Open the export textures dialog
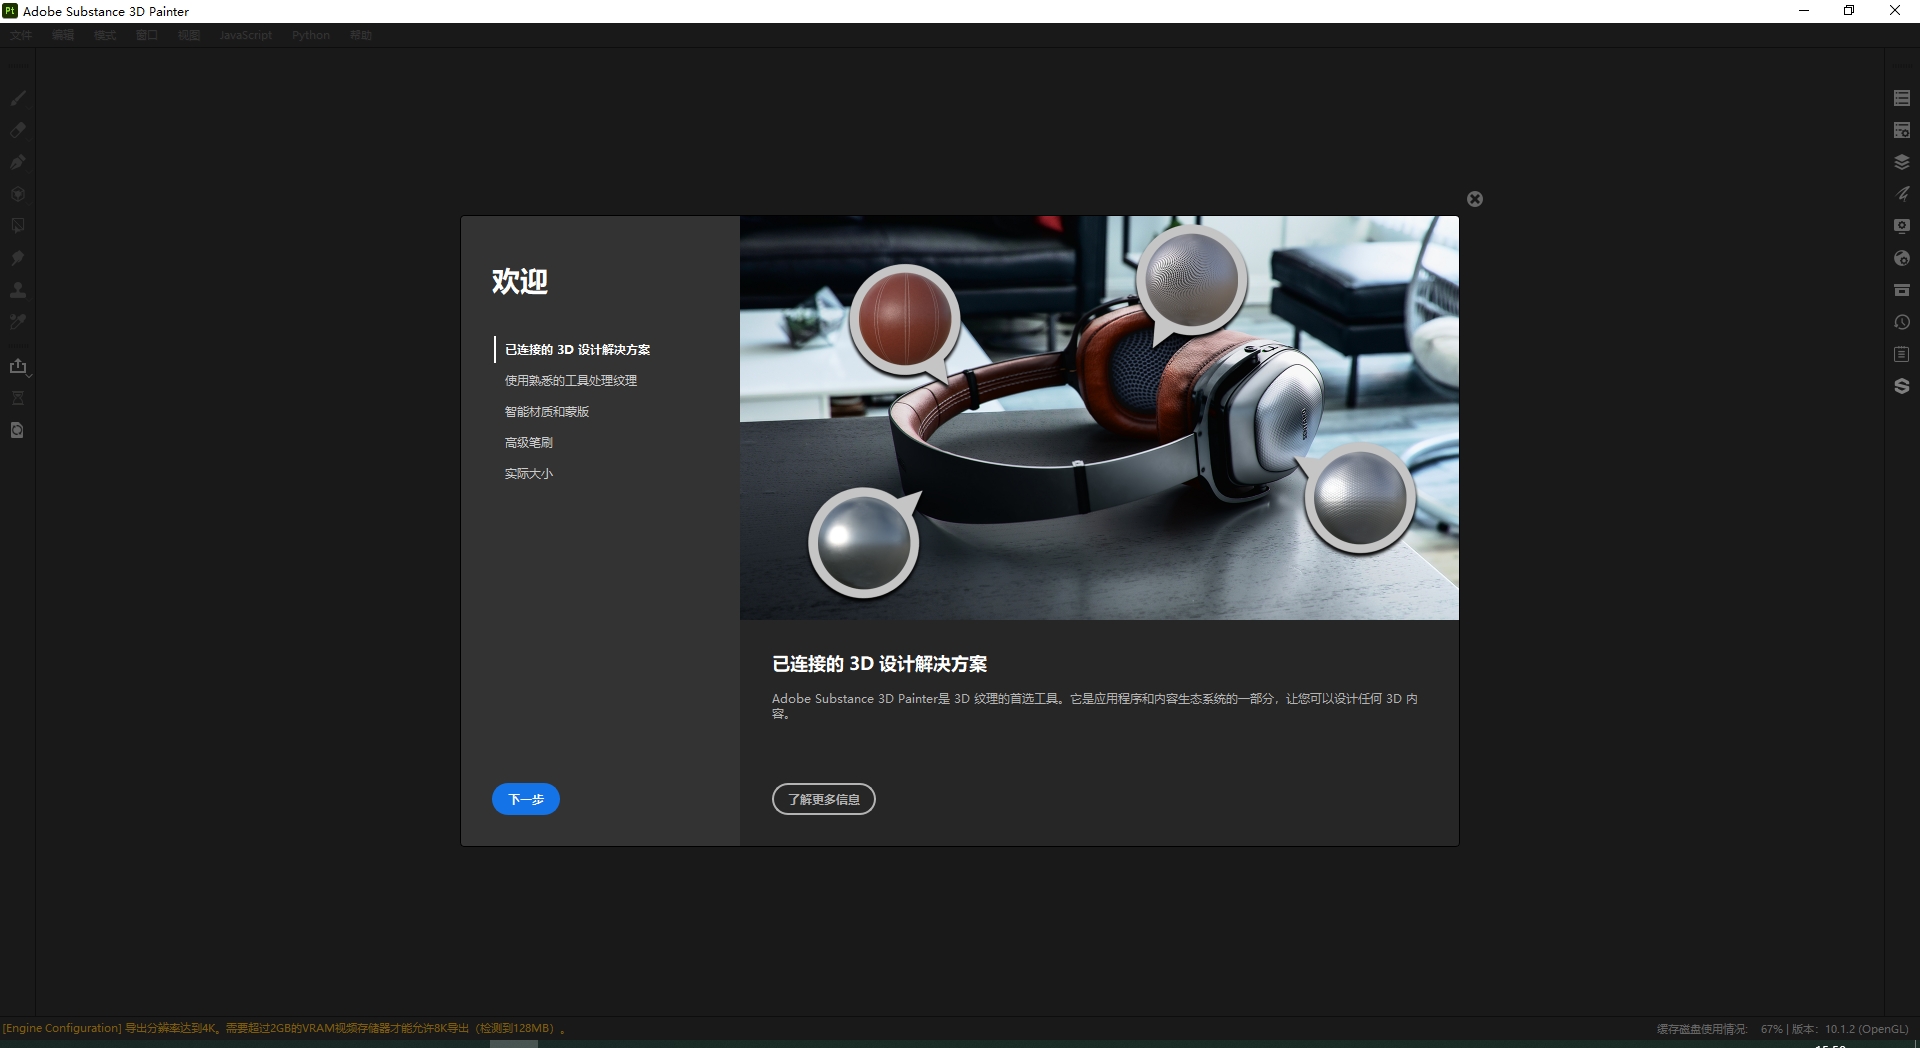Screen dimensions: 1920x1048 click(x=18, y=366)
